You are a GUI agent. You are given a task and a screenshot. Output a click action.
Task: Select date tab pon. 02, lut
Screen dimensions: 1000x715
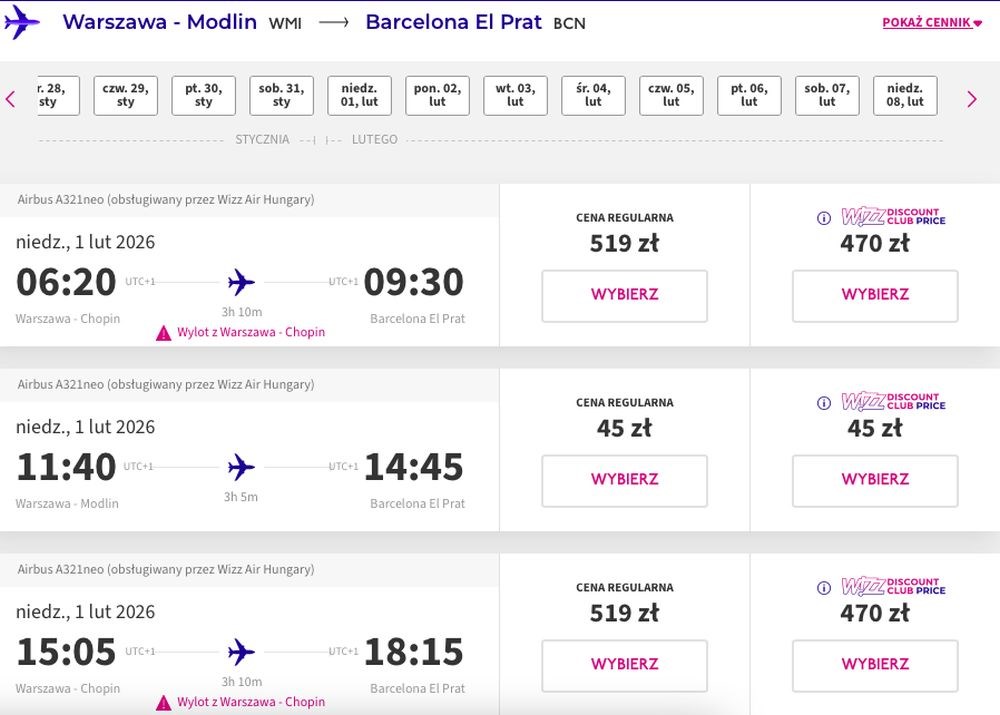coord(437,95)
